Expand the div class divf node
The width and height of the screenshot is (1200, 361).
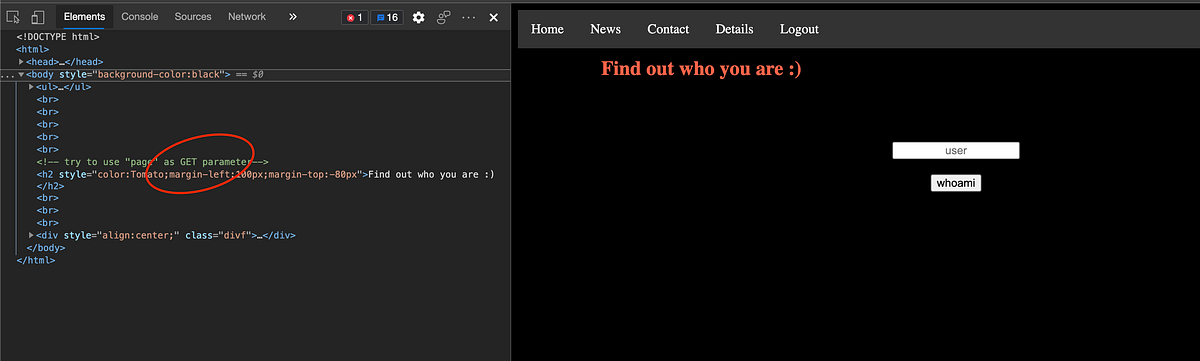[32, 236]
